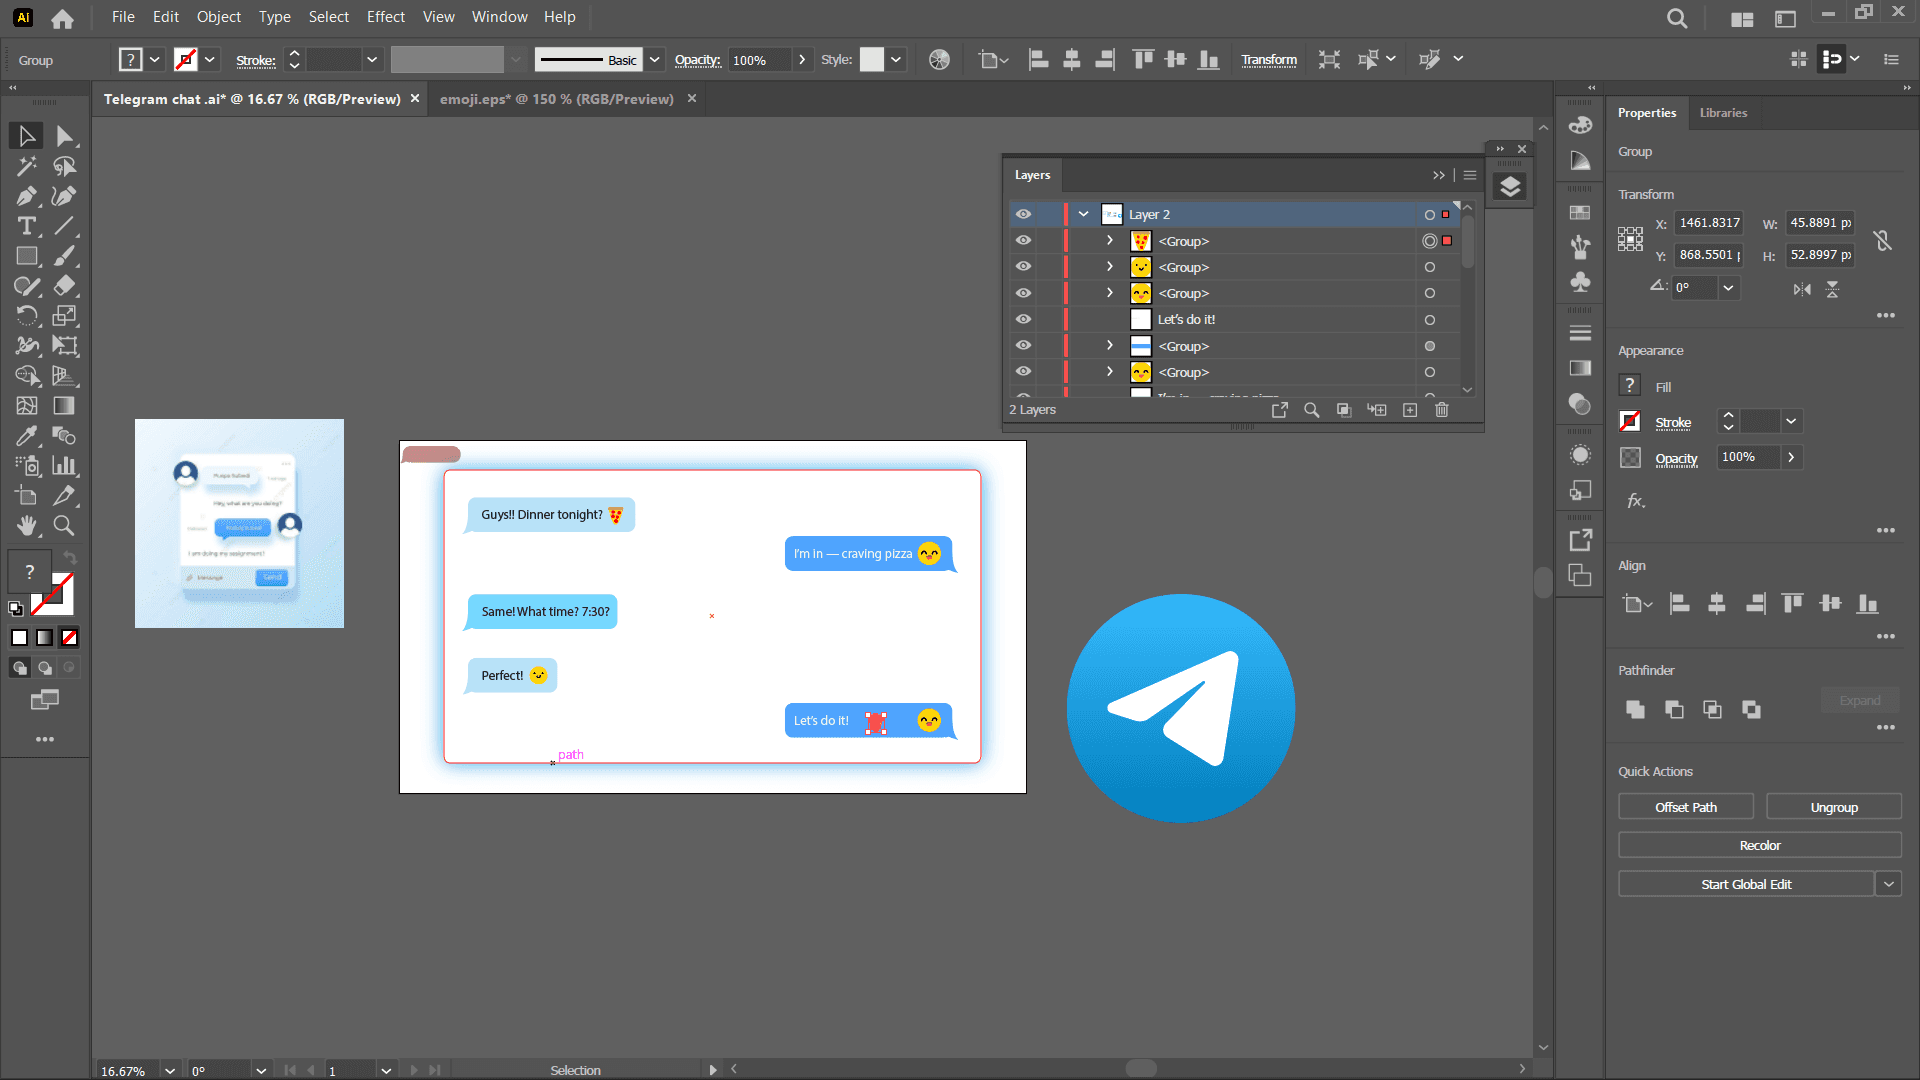Toggle constrain width and height proportions
The height and width of the screenshot is (1080, 1920).
[1882, 240]
